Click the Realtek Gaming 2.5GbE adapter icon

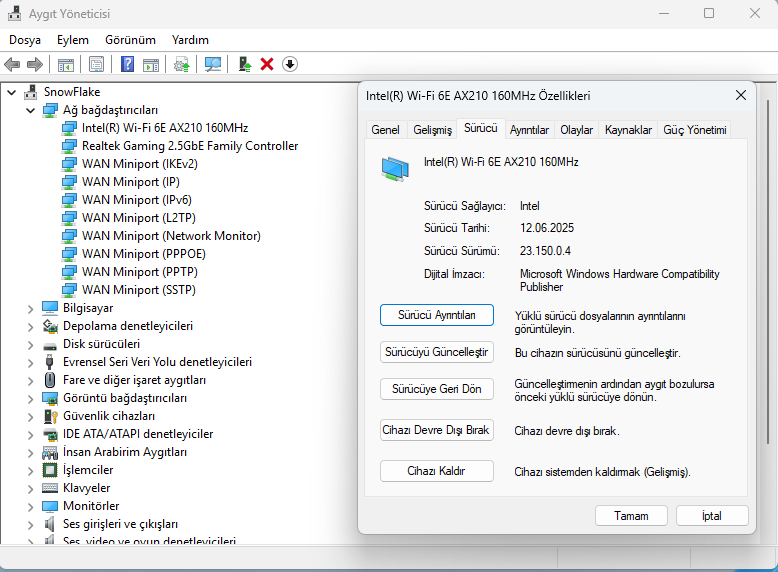tap(69, 146)
